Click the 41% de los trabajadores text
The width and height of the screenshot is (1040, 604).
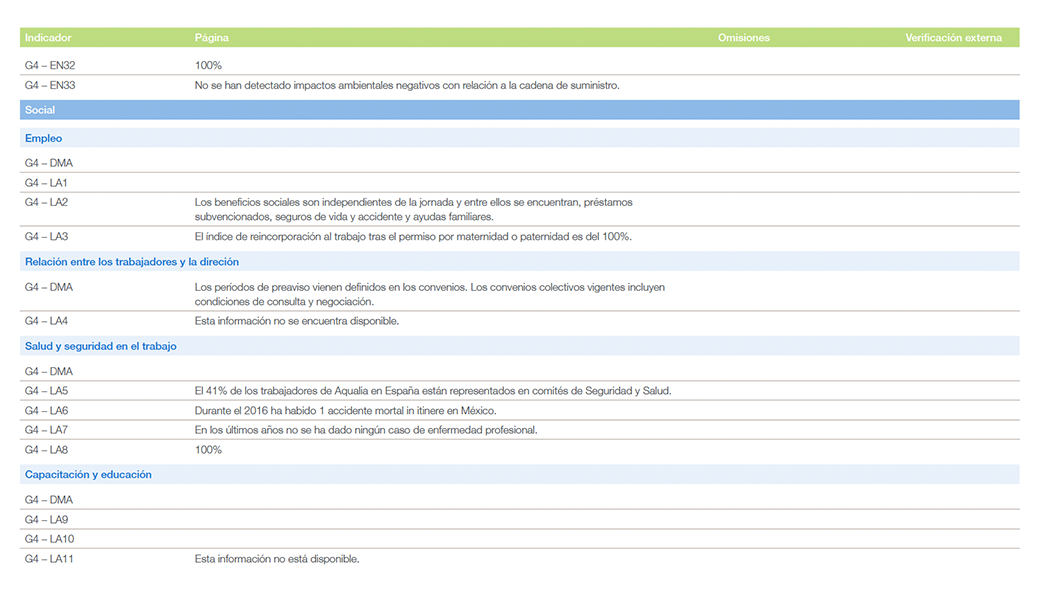pos(432,391)
